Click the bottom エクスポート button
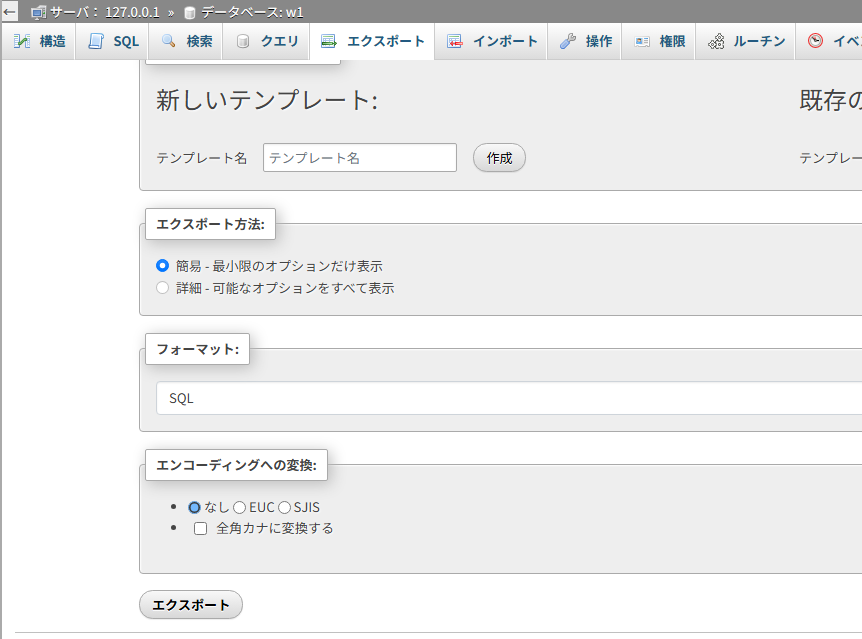 point(190,605)
